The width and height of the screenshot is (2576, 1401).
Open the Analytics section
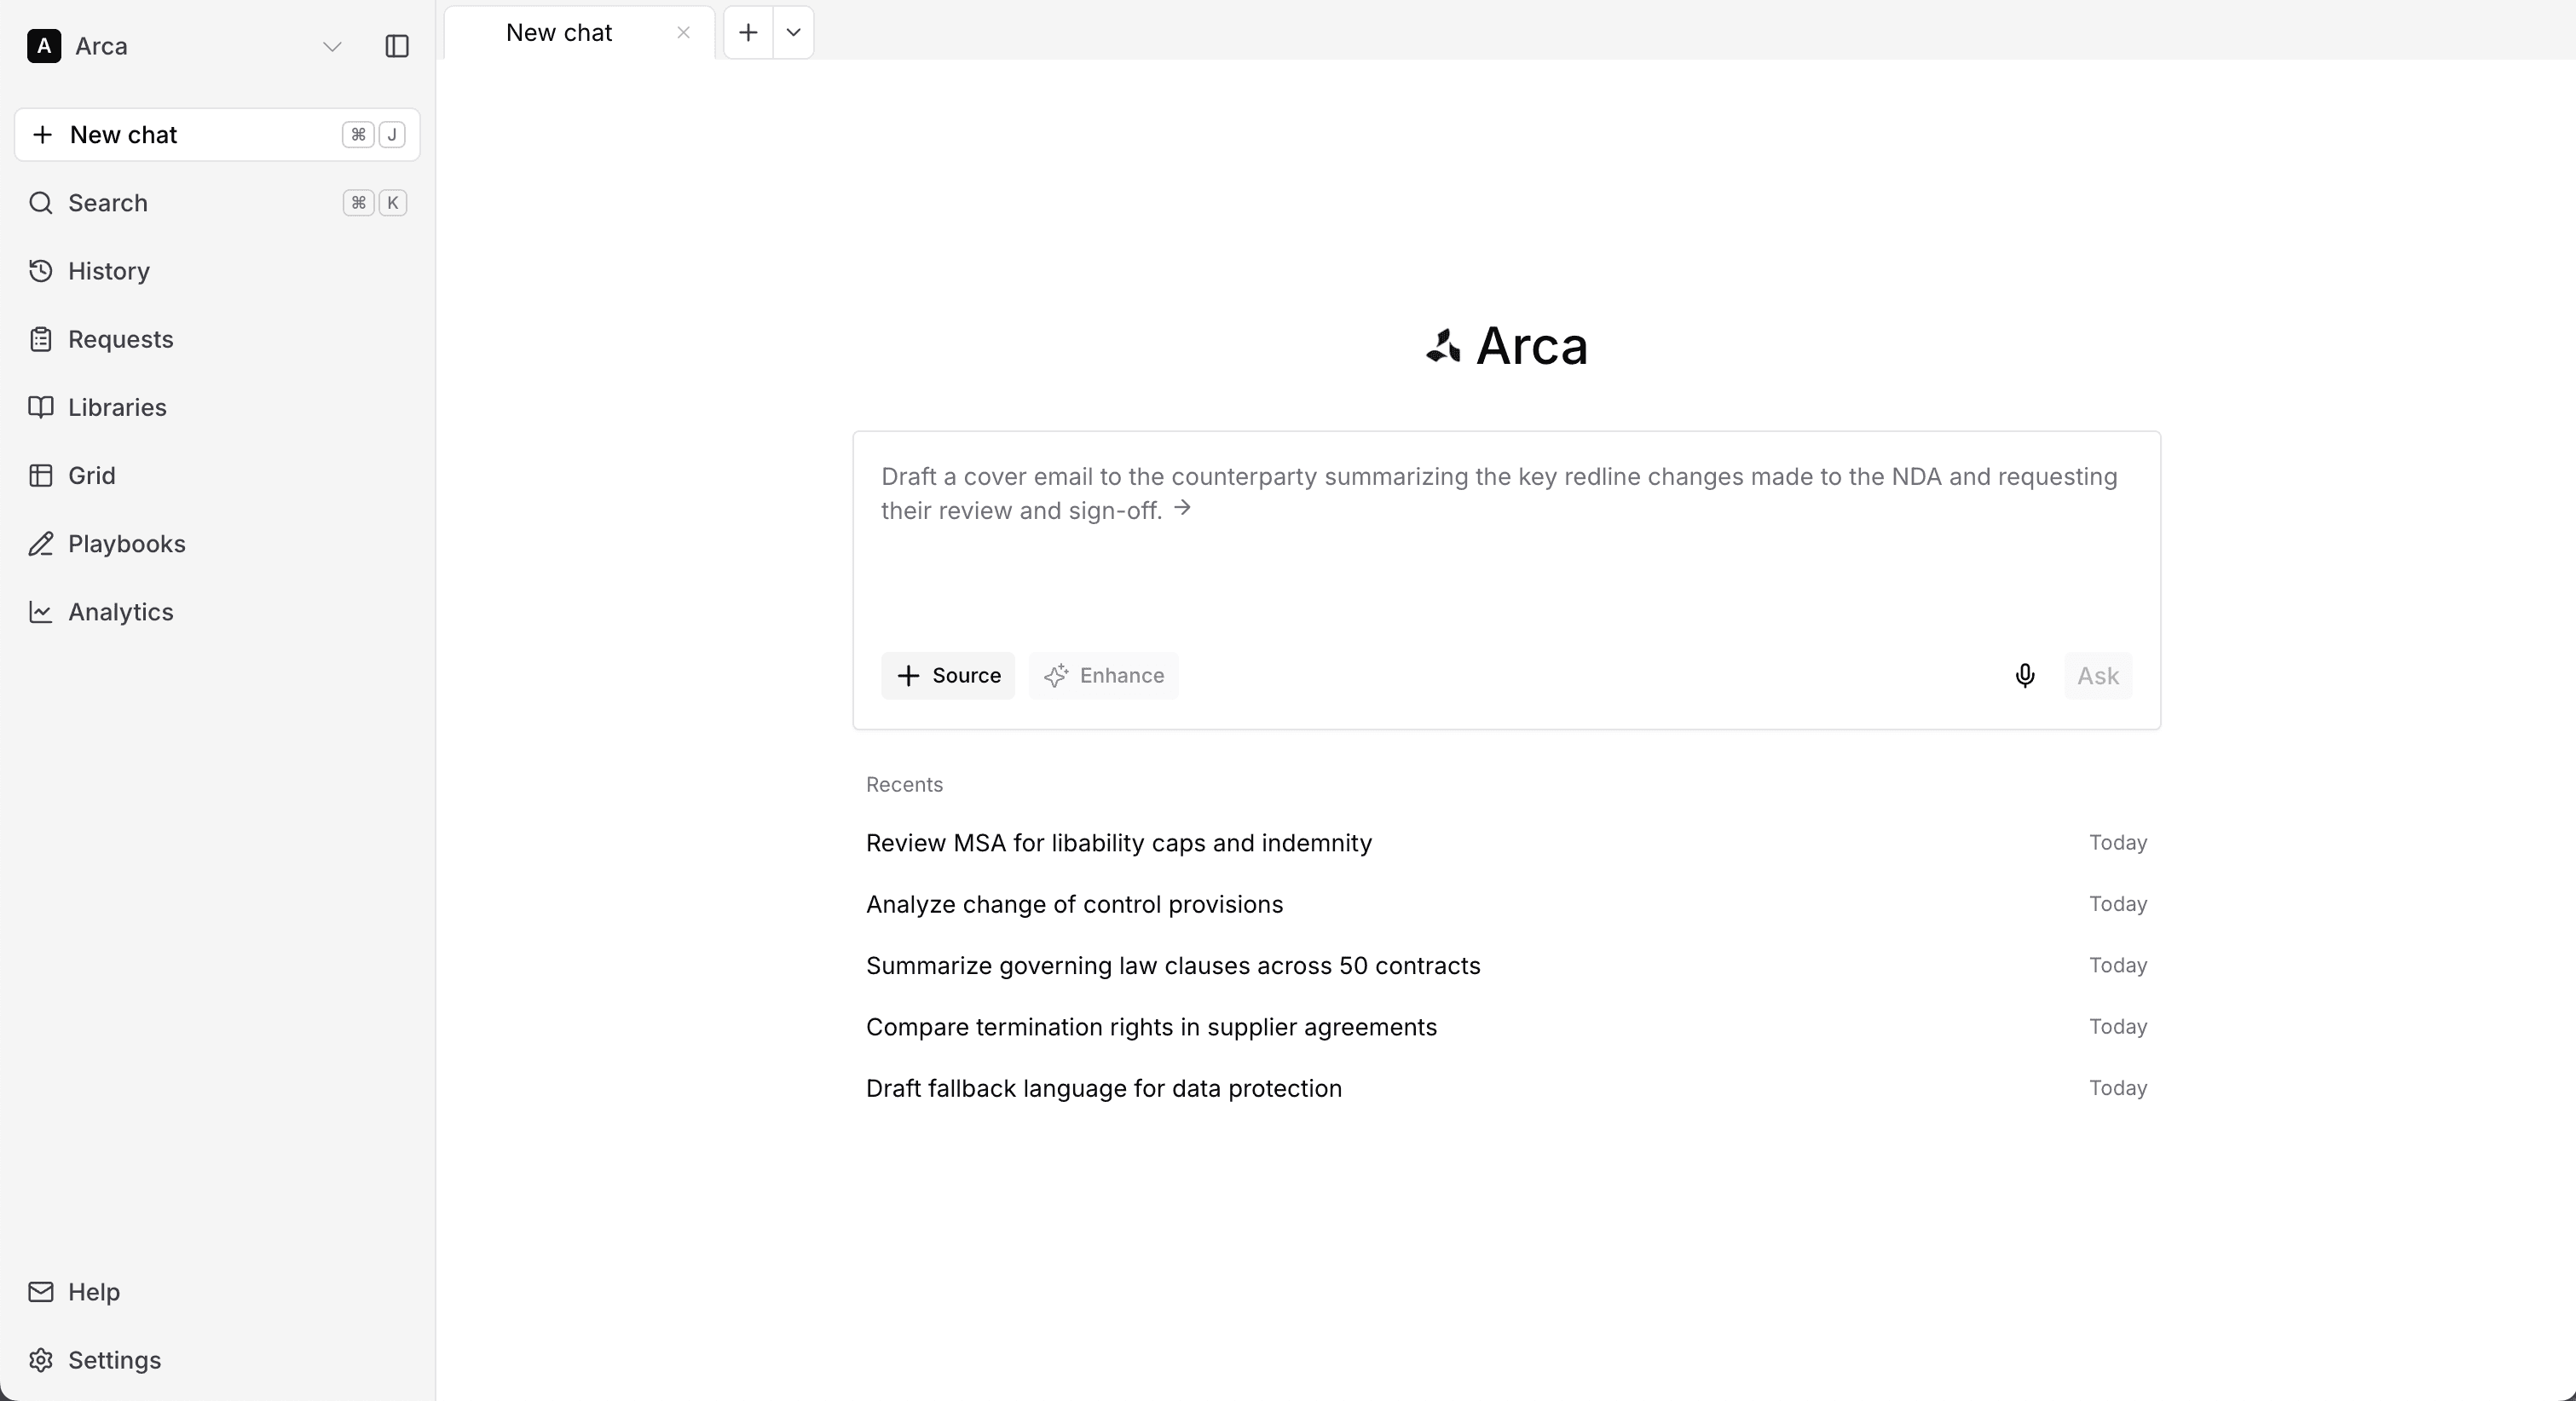[119, 611]
